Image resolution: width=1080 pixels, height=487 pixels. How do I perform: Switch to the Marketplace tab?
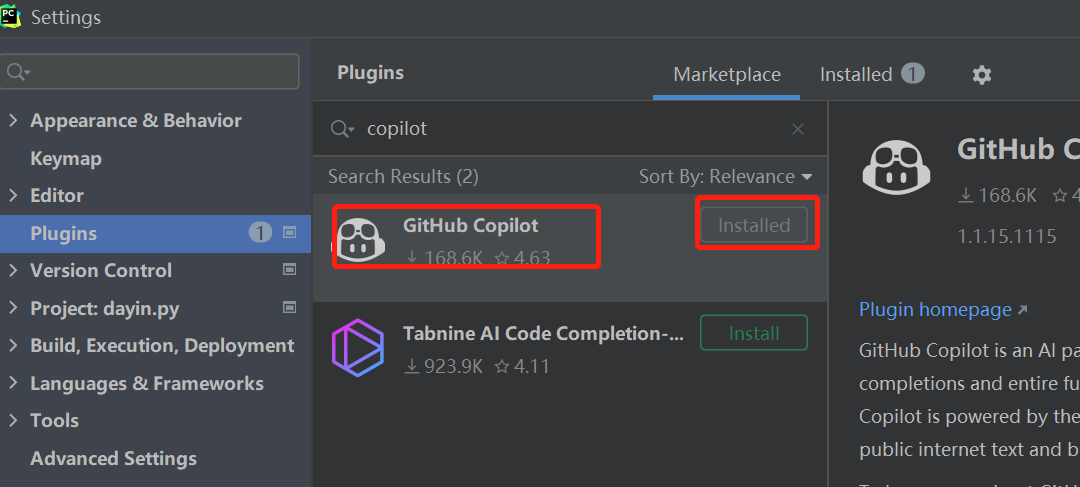pos(727,74)
